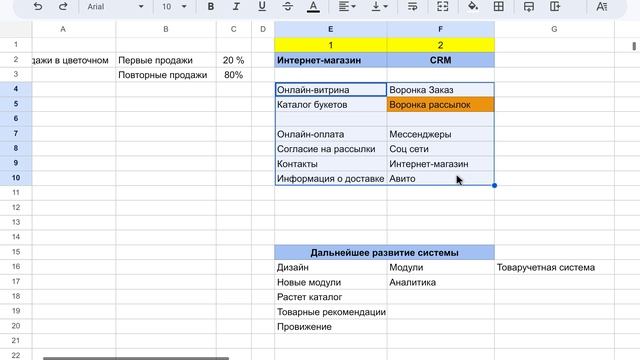Open text wrapping options

click(x=412, y=7)
